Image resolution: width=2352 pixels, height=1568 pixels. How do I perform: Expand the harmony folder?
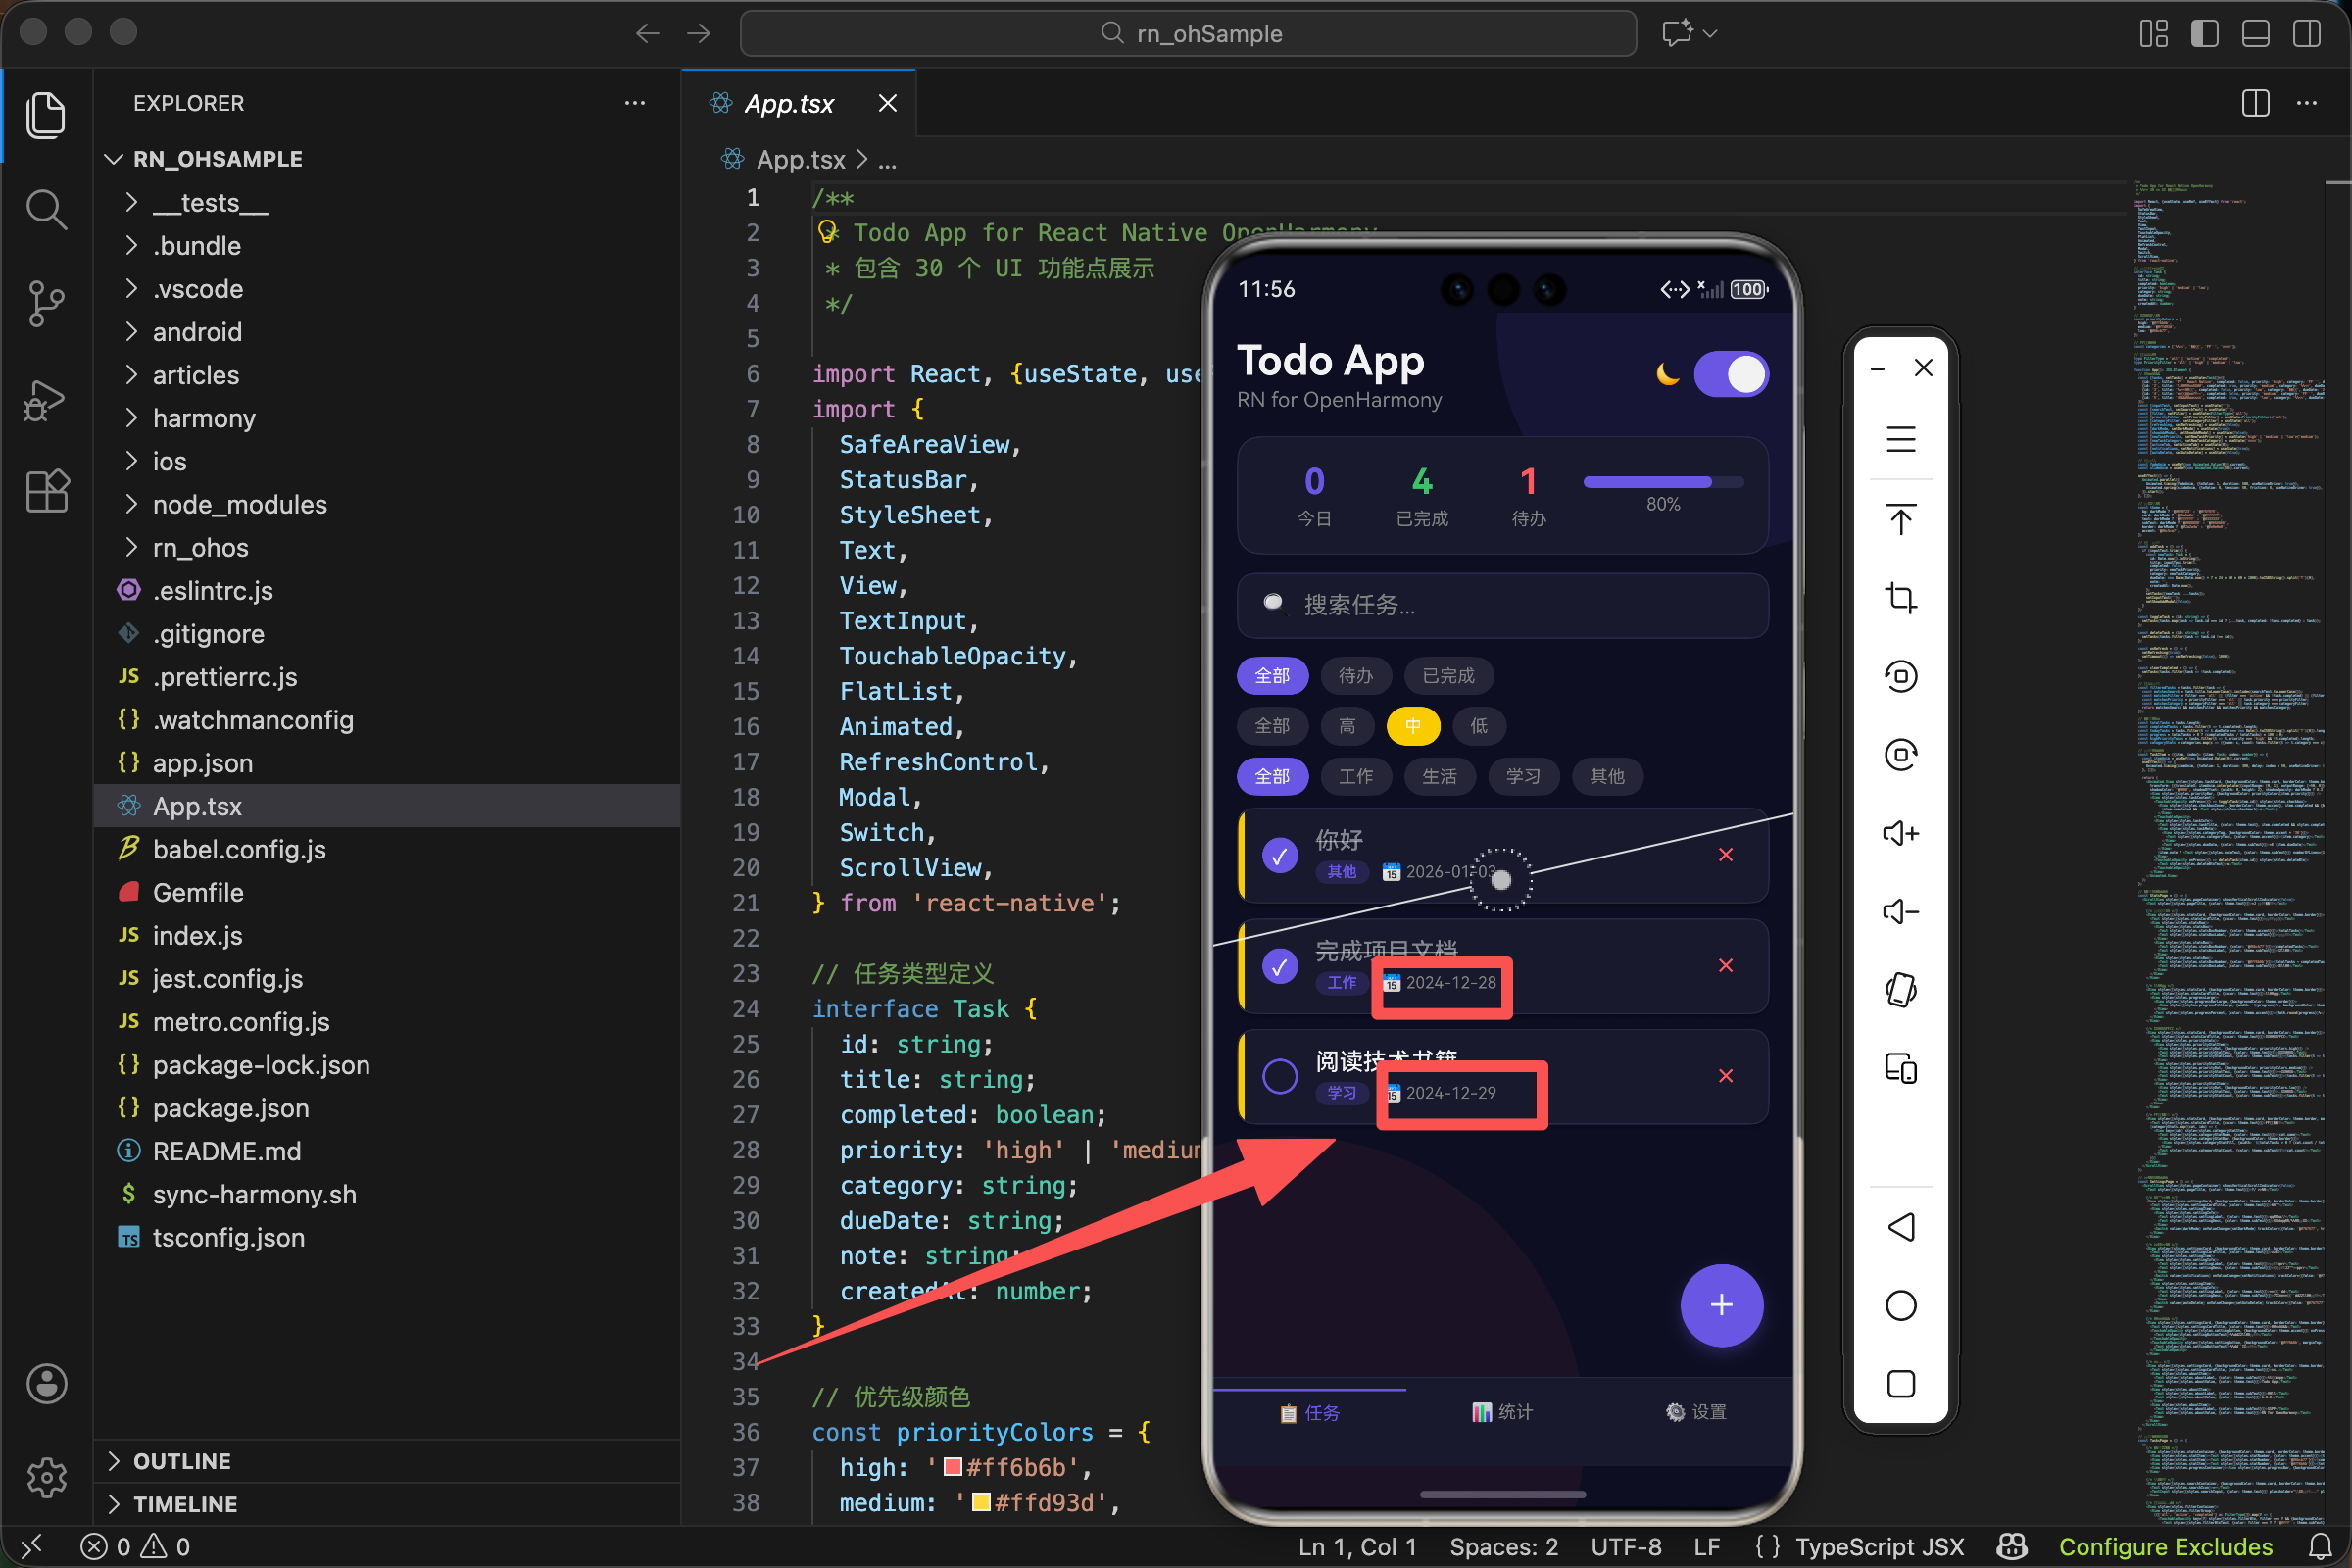pos(204,418)
